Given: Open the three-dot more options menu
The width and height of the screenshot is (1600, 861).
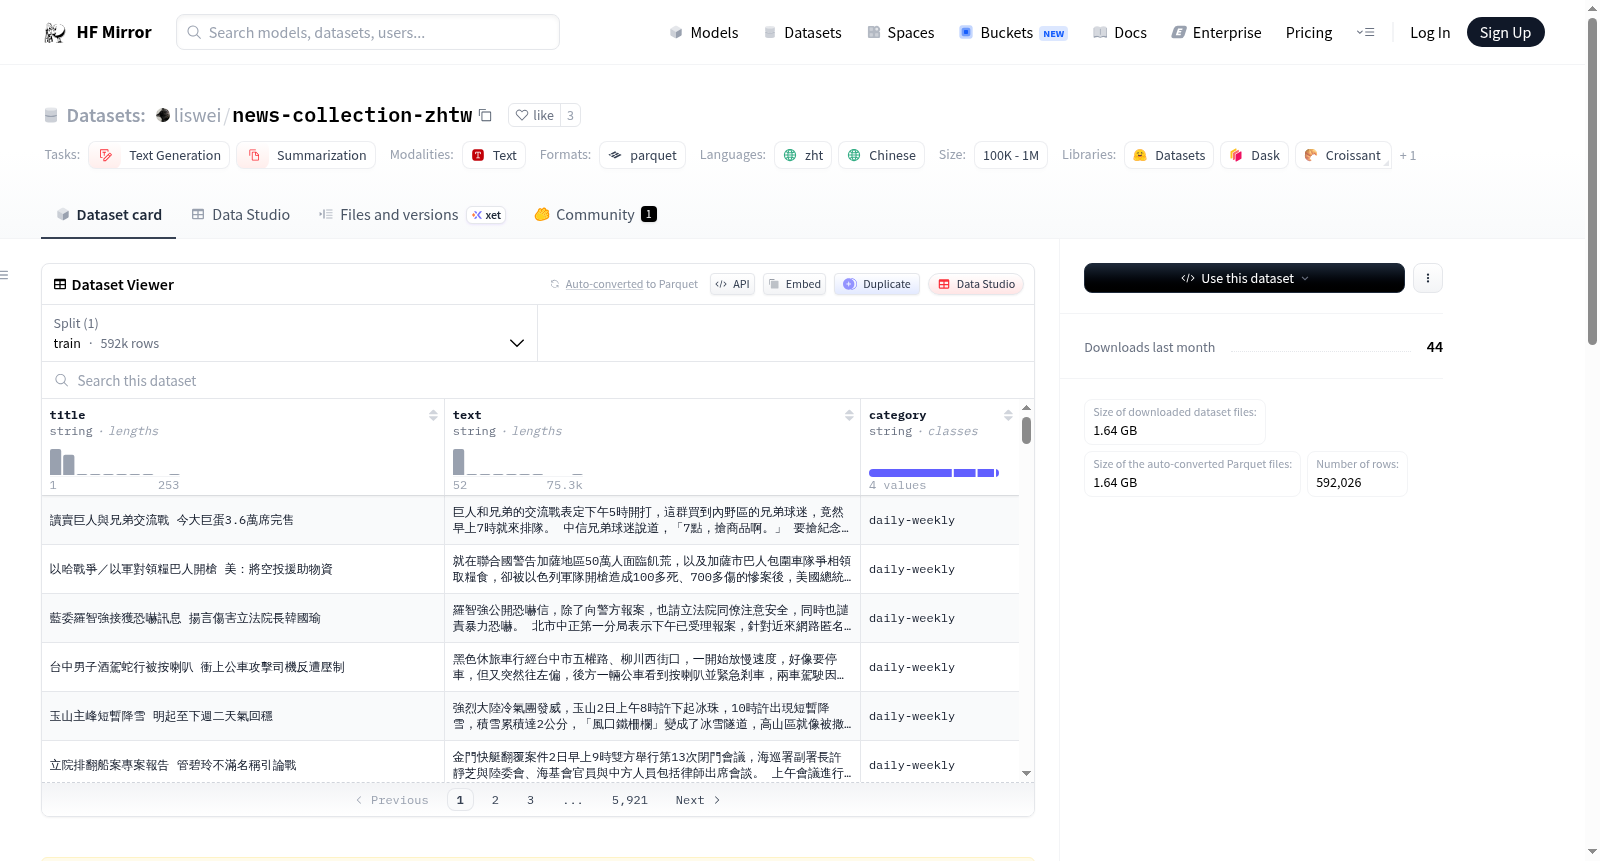Looking at the screenshot, I should [1428, 278].
